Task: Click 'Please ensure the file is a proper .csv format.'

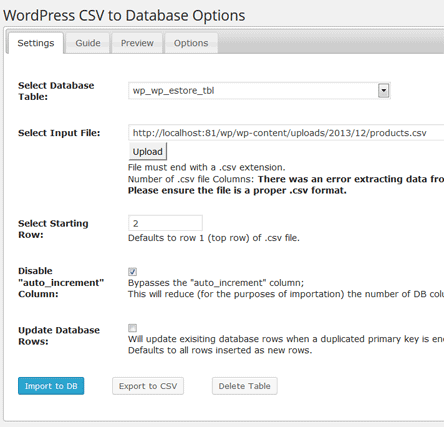Action: point(237,191)
